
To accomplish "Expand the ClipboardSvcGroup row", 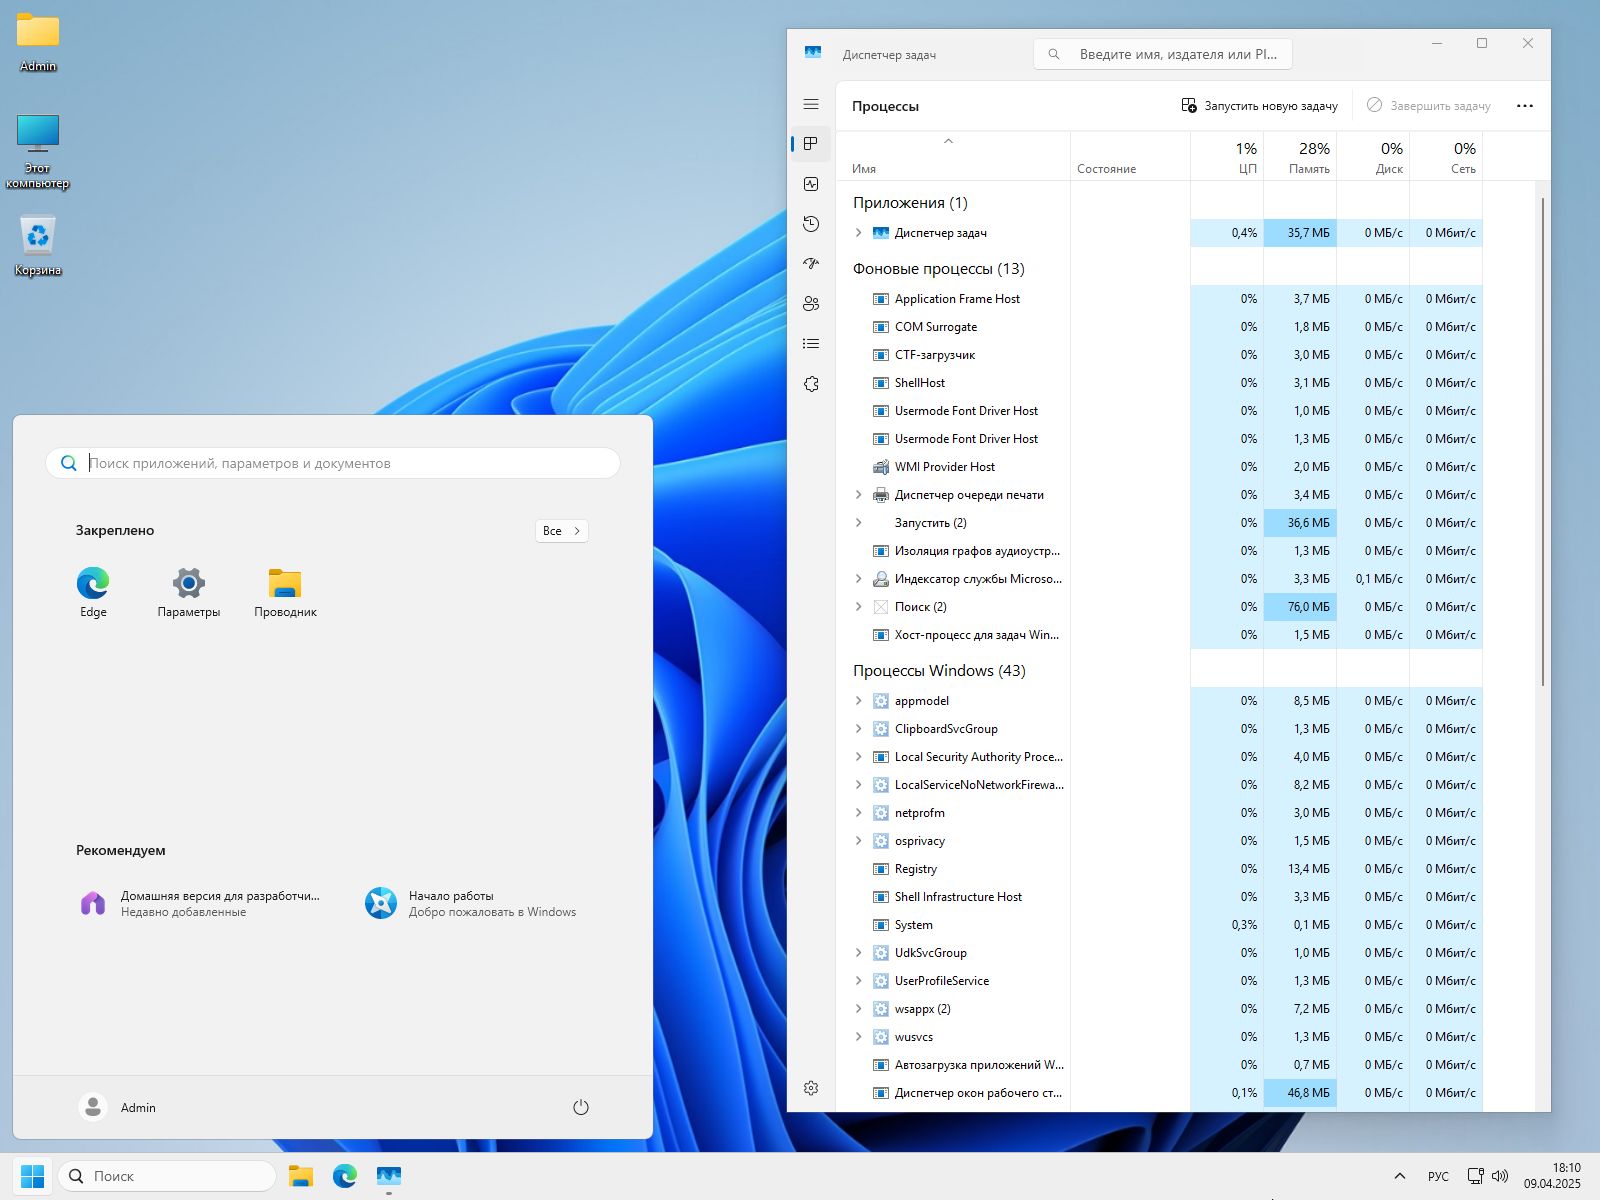I will pyautogui.click(x=858, y=729).
